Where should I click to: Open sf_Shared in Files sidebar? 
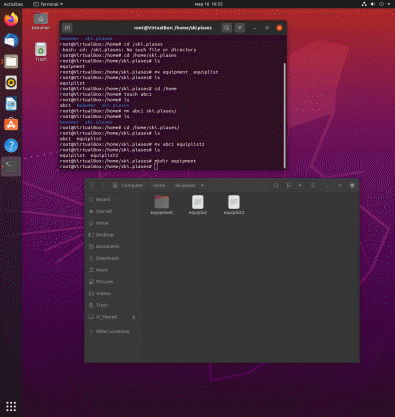113,317
